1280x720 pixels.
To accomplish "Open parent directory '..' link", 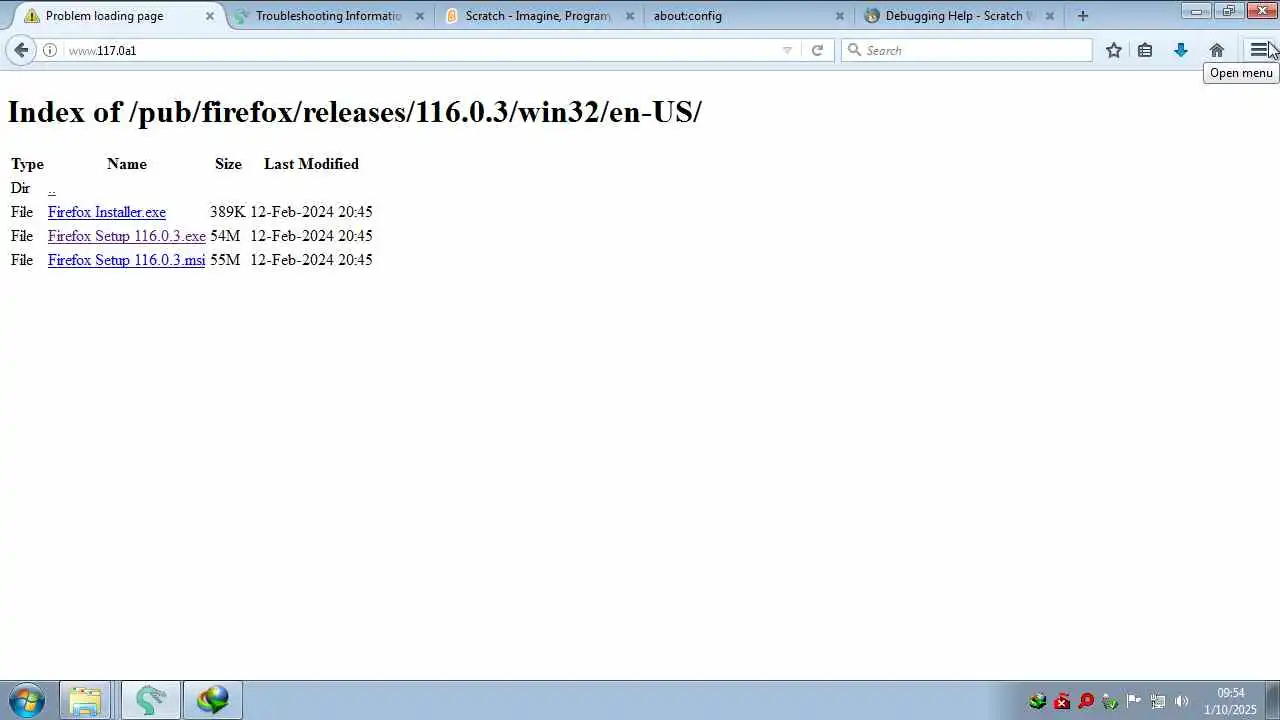I will click(52, 188).
